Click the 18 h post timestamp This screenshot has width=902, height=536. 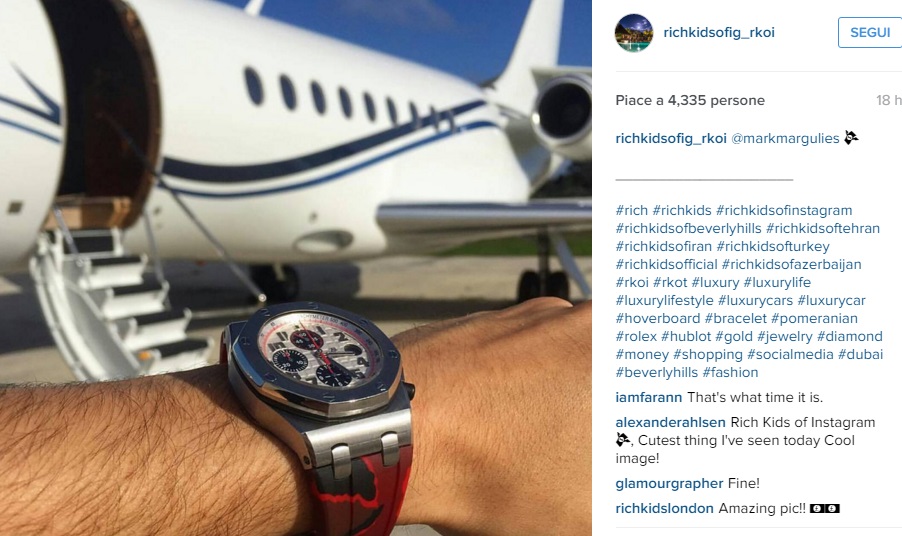pyautogui.click(x=888, y=100)
